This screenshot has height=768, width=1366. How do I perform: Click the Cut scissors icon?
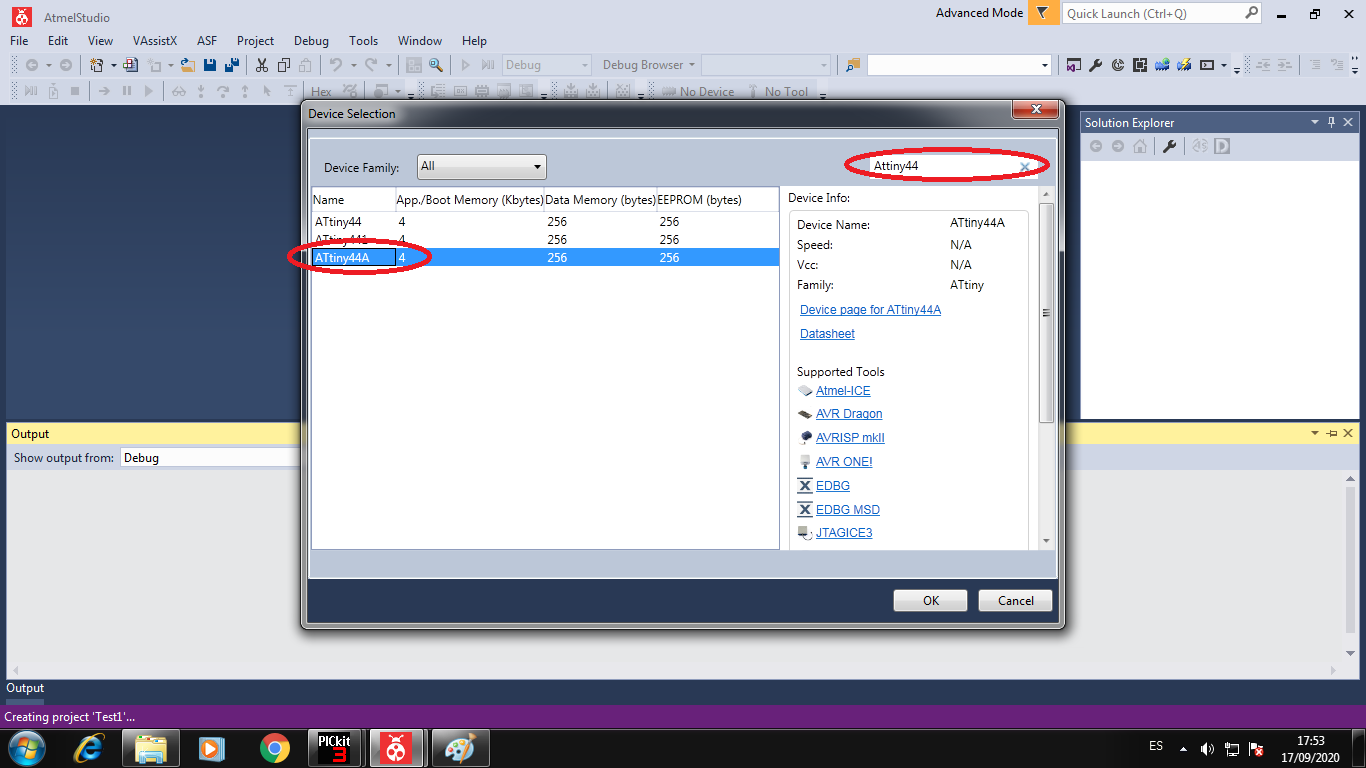tap(262, 65)
